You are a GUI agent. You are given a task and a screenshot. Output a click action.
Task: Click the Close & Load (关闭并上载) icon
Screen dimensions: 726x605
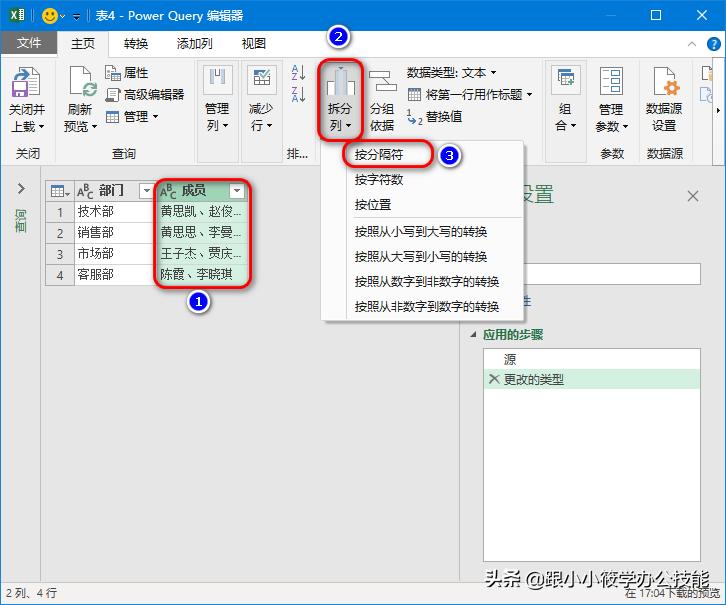point(26,82)
